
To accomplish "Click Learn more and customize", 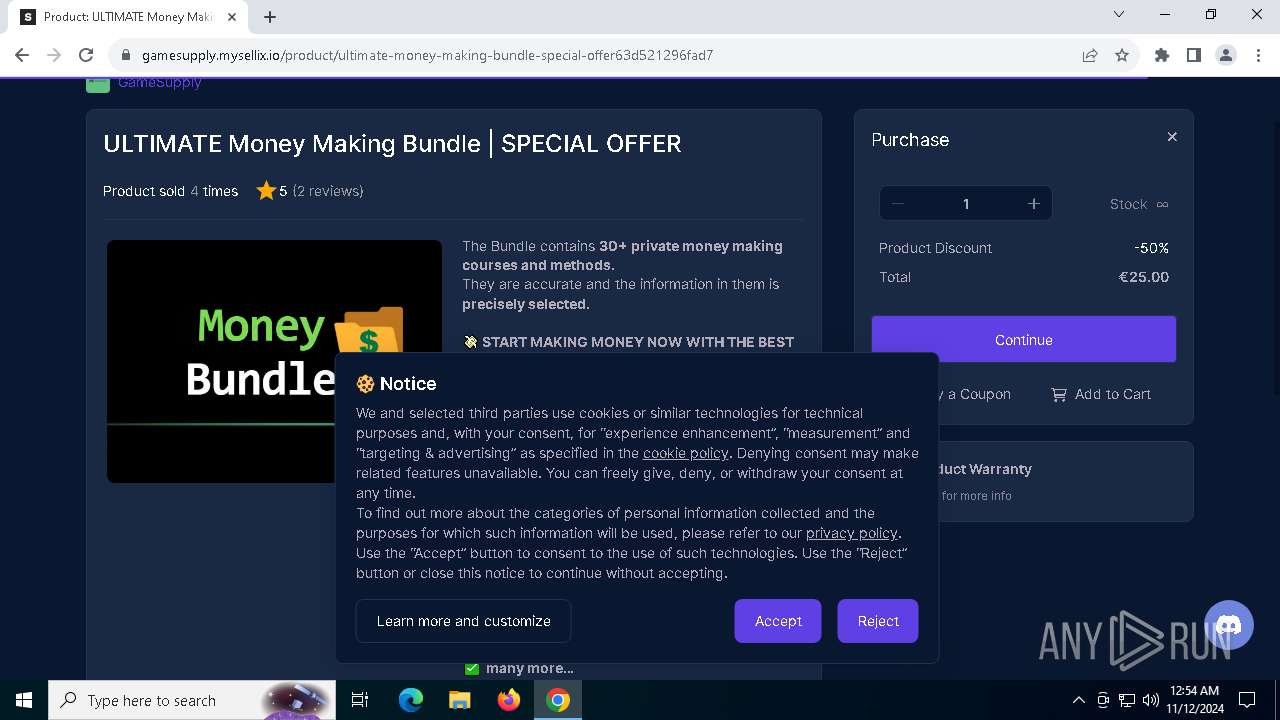I will click(463, 621).
